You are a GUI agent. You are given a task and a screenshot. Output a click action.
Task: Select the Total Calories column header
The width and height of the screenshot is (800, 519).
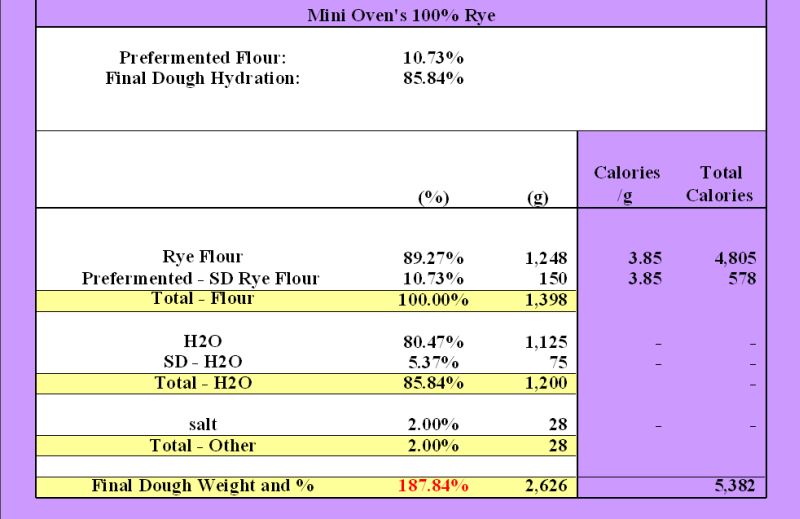(x=719, y=184)
